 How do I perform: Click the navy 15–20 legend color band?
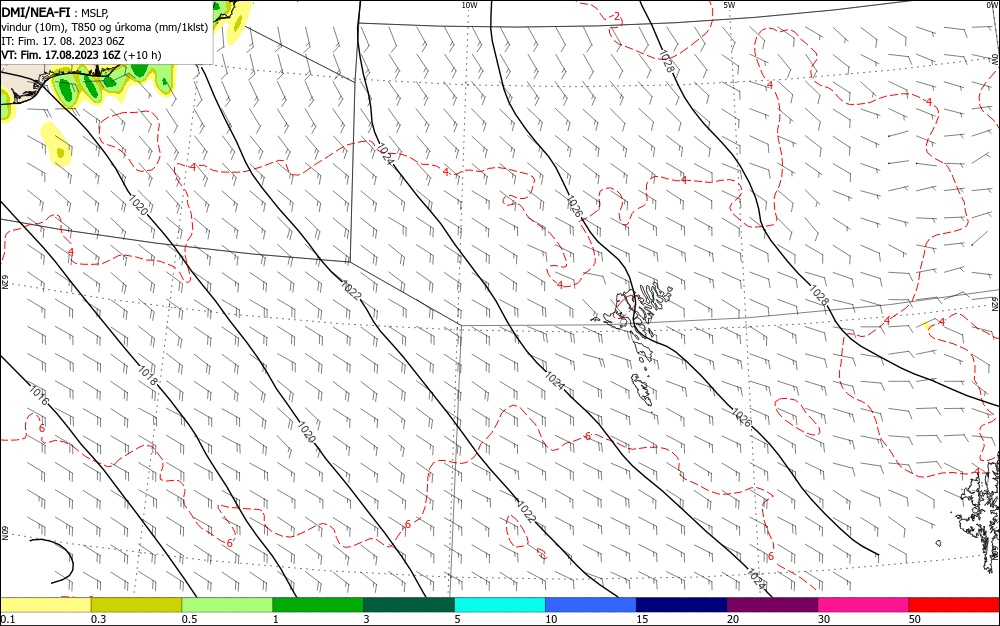coord(682,605)
